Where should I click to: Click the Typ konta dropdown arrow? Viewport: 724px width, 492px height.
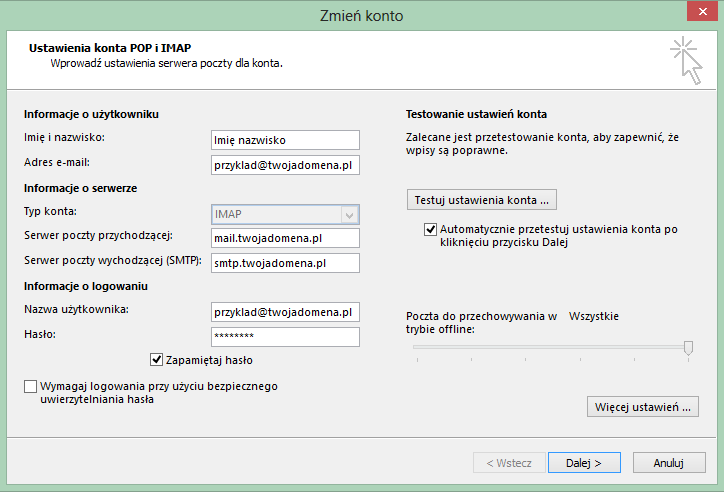click(350, 215)
